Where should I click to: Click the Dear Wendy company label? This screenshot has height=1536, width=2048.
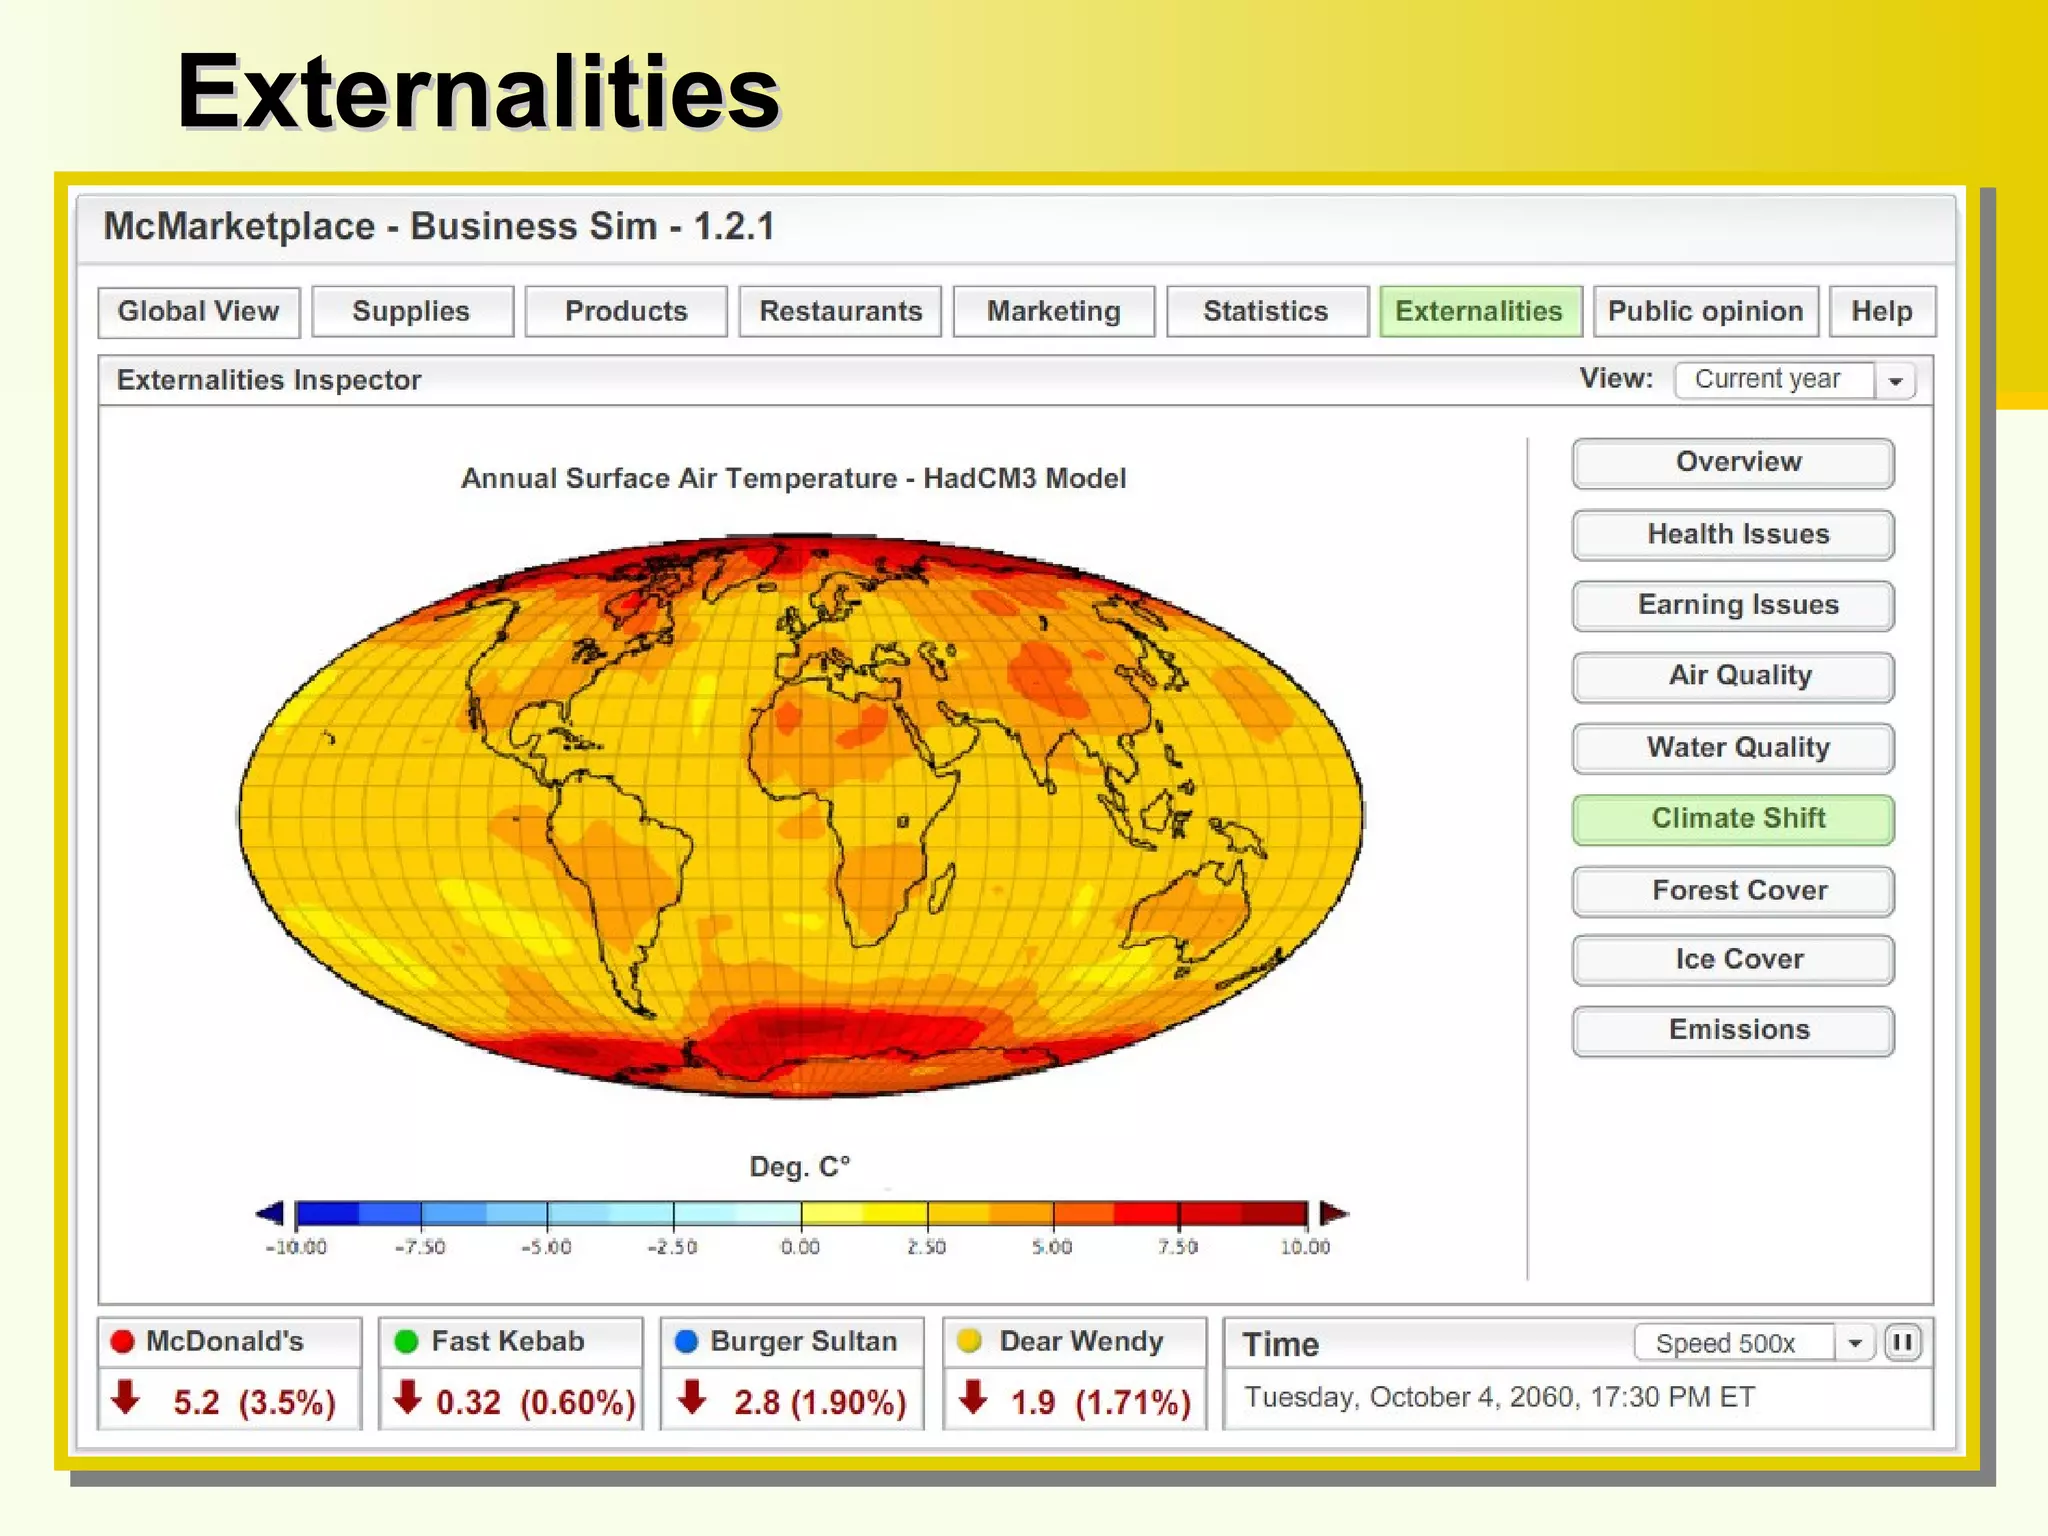1081,1341
